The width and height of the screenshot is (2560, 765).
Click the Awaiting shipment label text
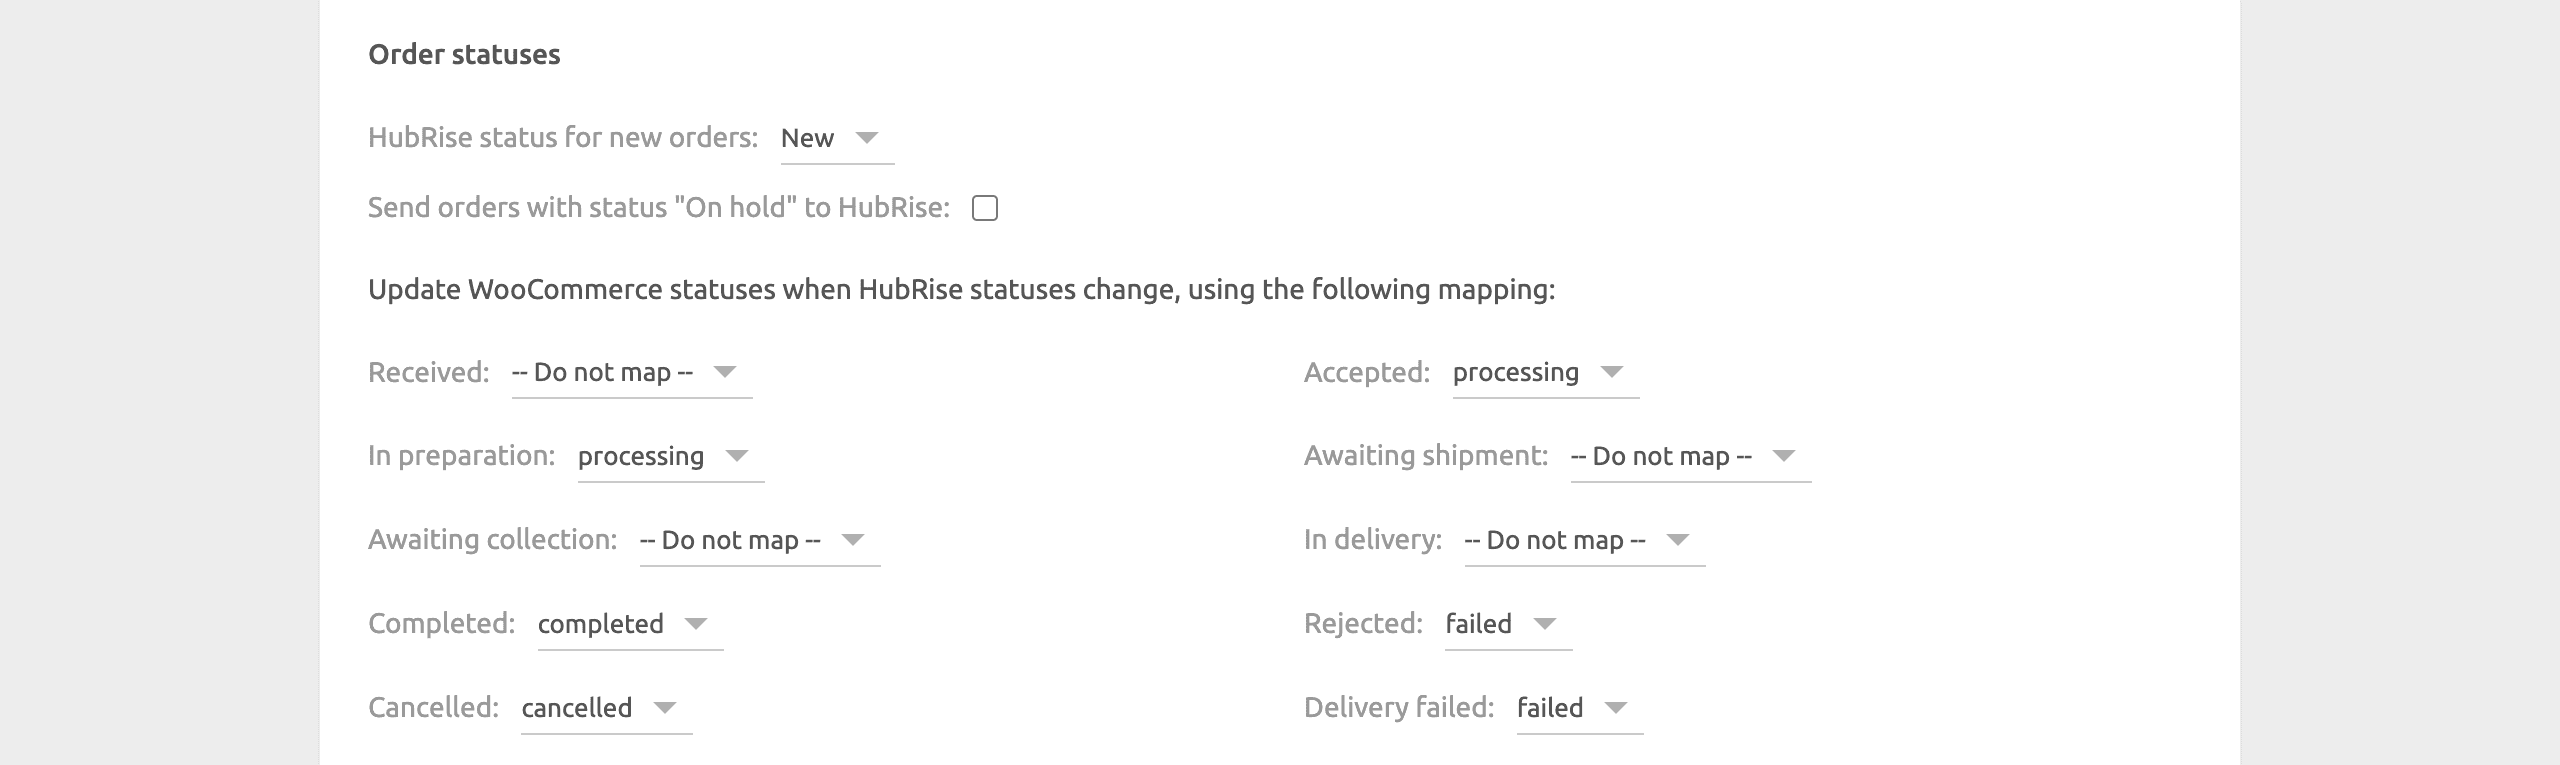coord(1424,456)
